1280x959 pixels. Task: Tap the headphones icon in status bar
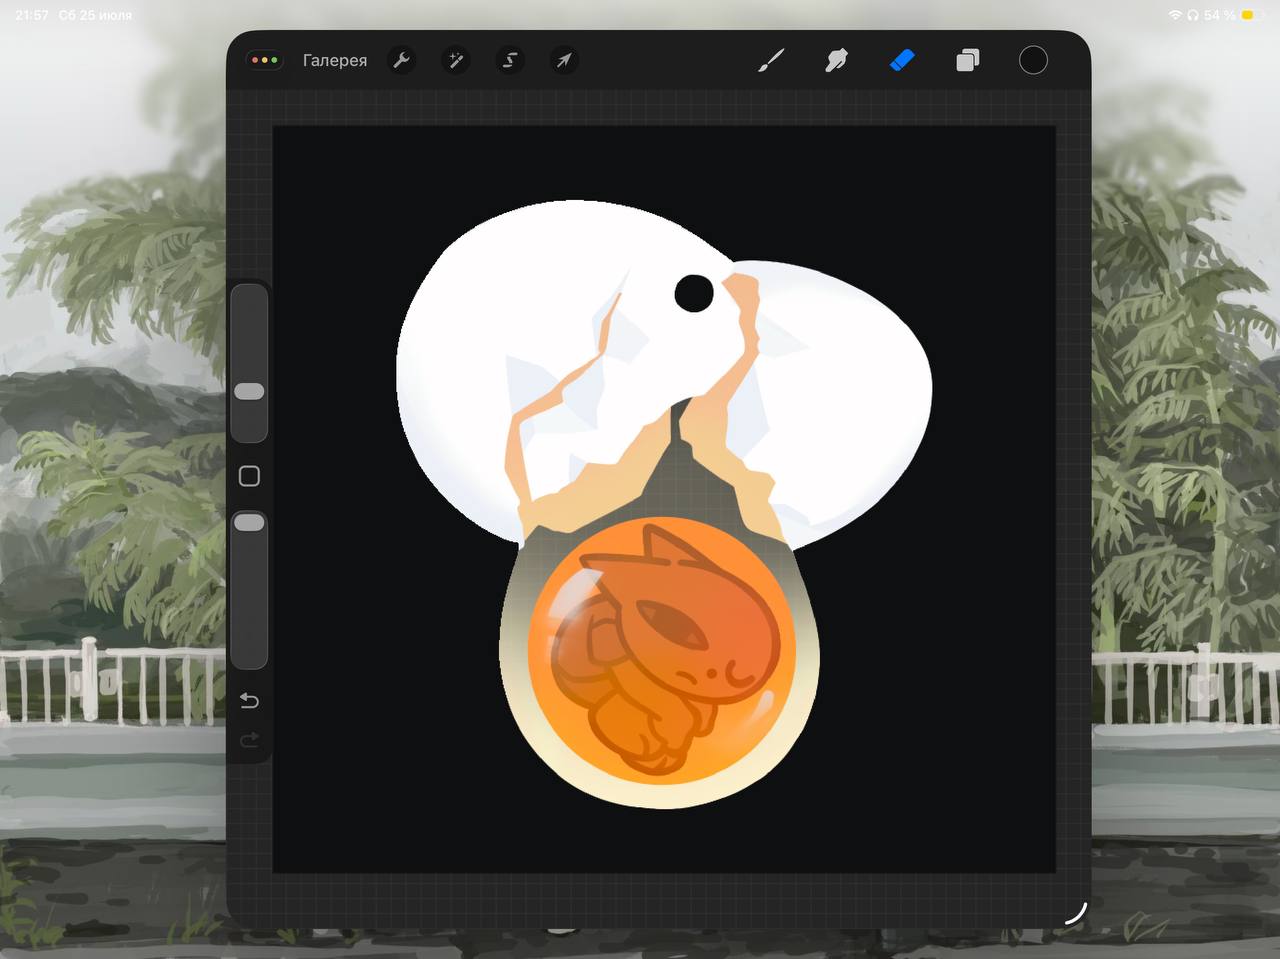coord(1192,15)
